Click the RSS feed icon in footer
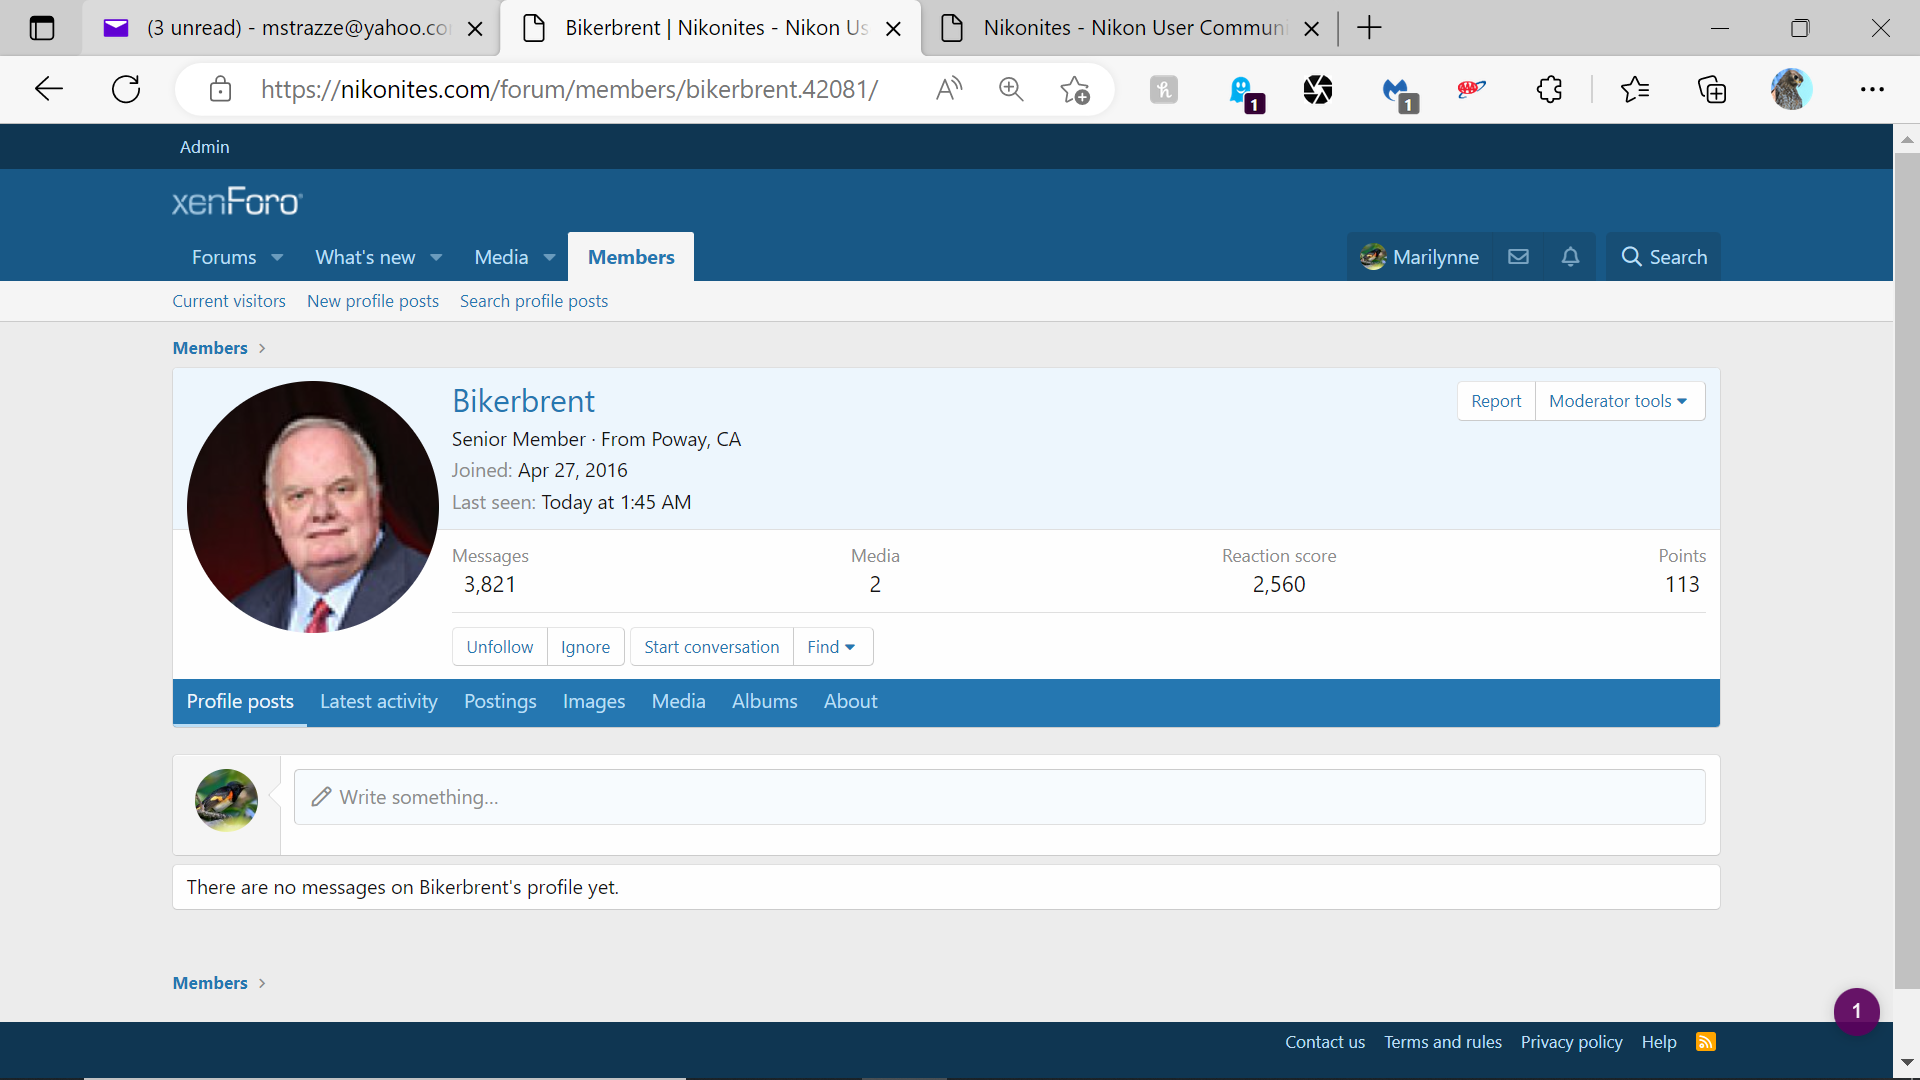Image resolution: width=1920 pixels, height=1080 pixels. pyautogui.click(x=1706, y=1042)
